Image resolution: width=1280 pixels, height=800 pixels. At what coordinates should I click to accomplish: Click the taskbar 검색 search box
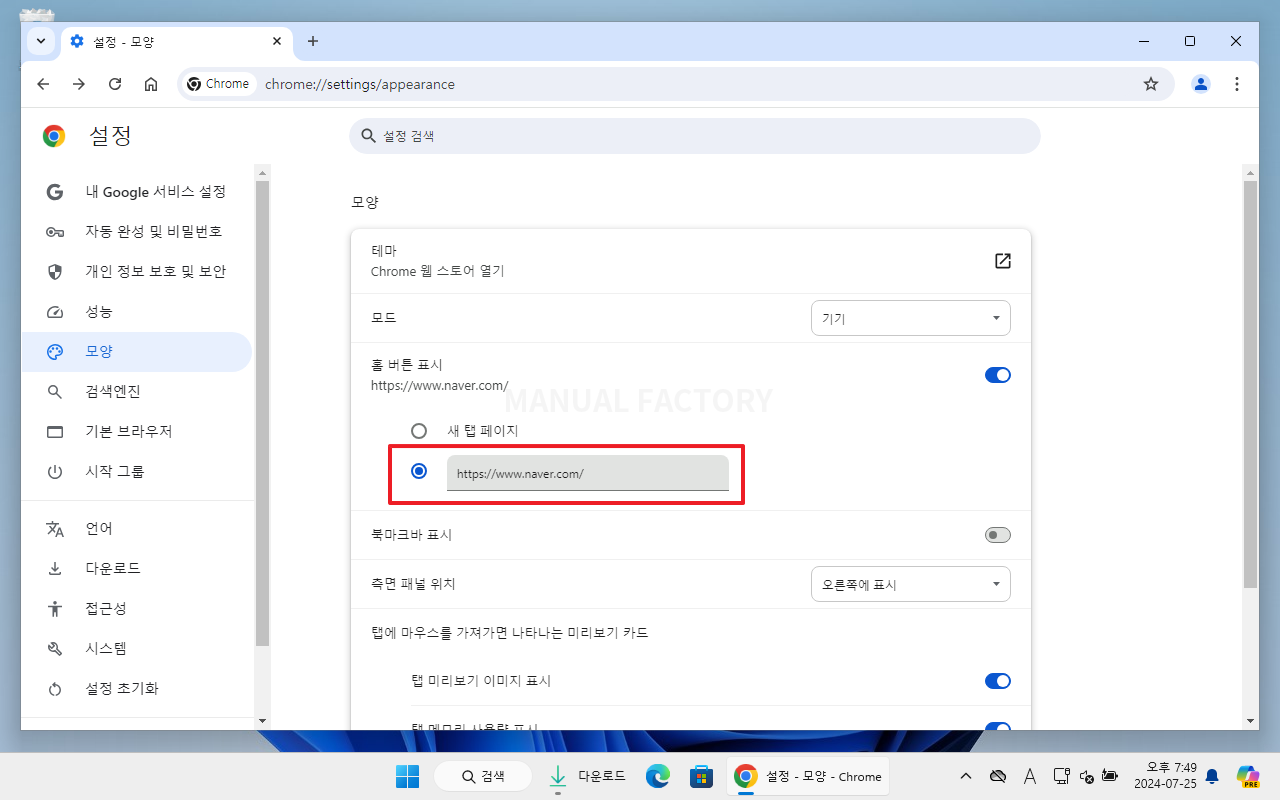coord(483,776)
